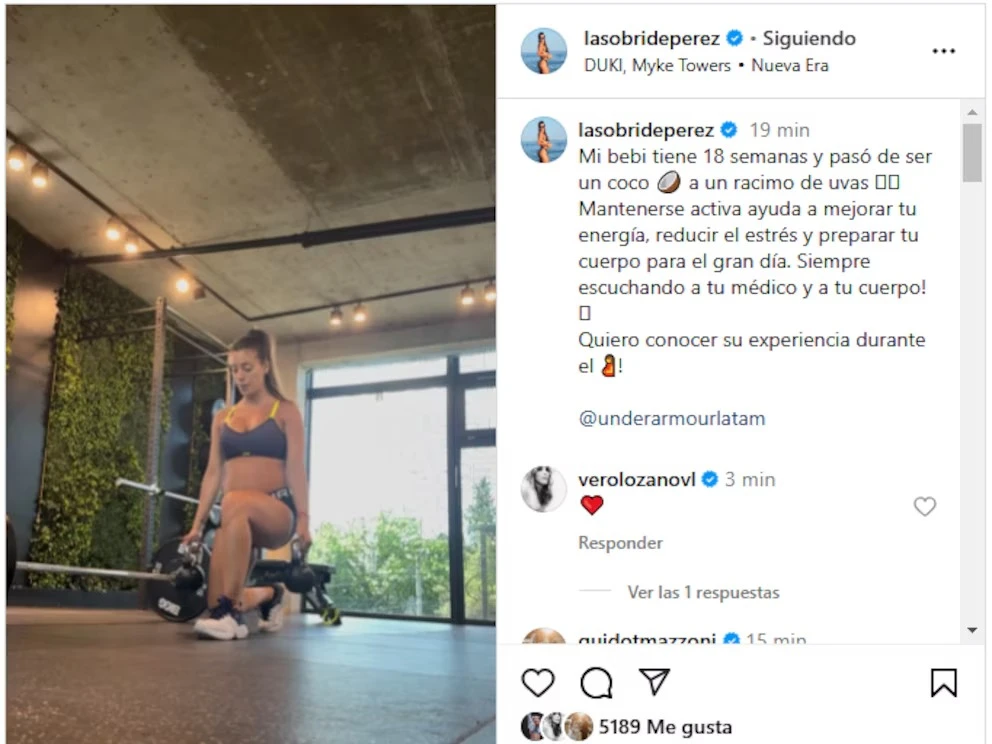
Task: Open comments with speech bubble icon
Action: [x=596, y=683]
